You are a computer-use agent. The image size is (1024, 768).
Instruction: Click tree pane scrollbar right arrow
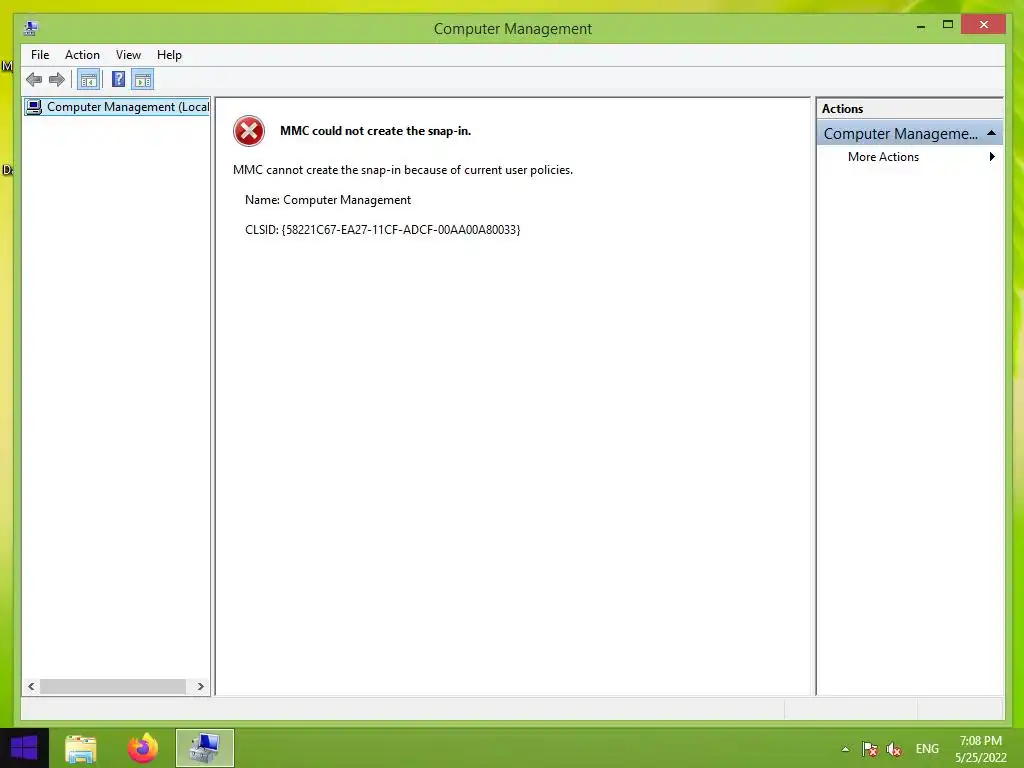(200, 686)
